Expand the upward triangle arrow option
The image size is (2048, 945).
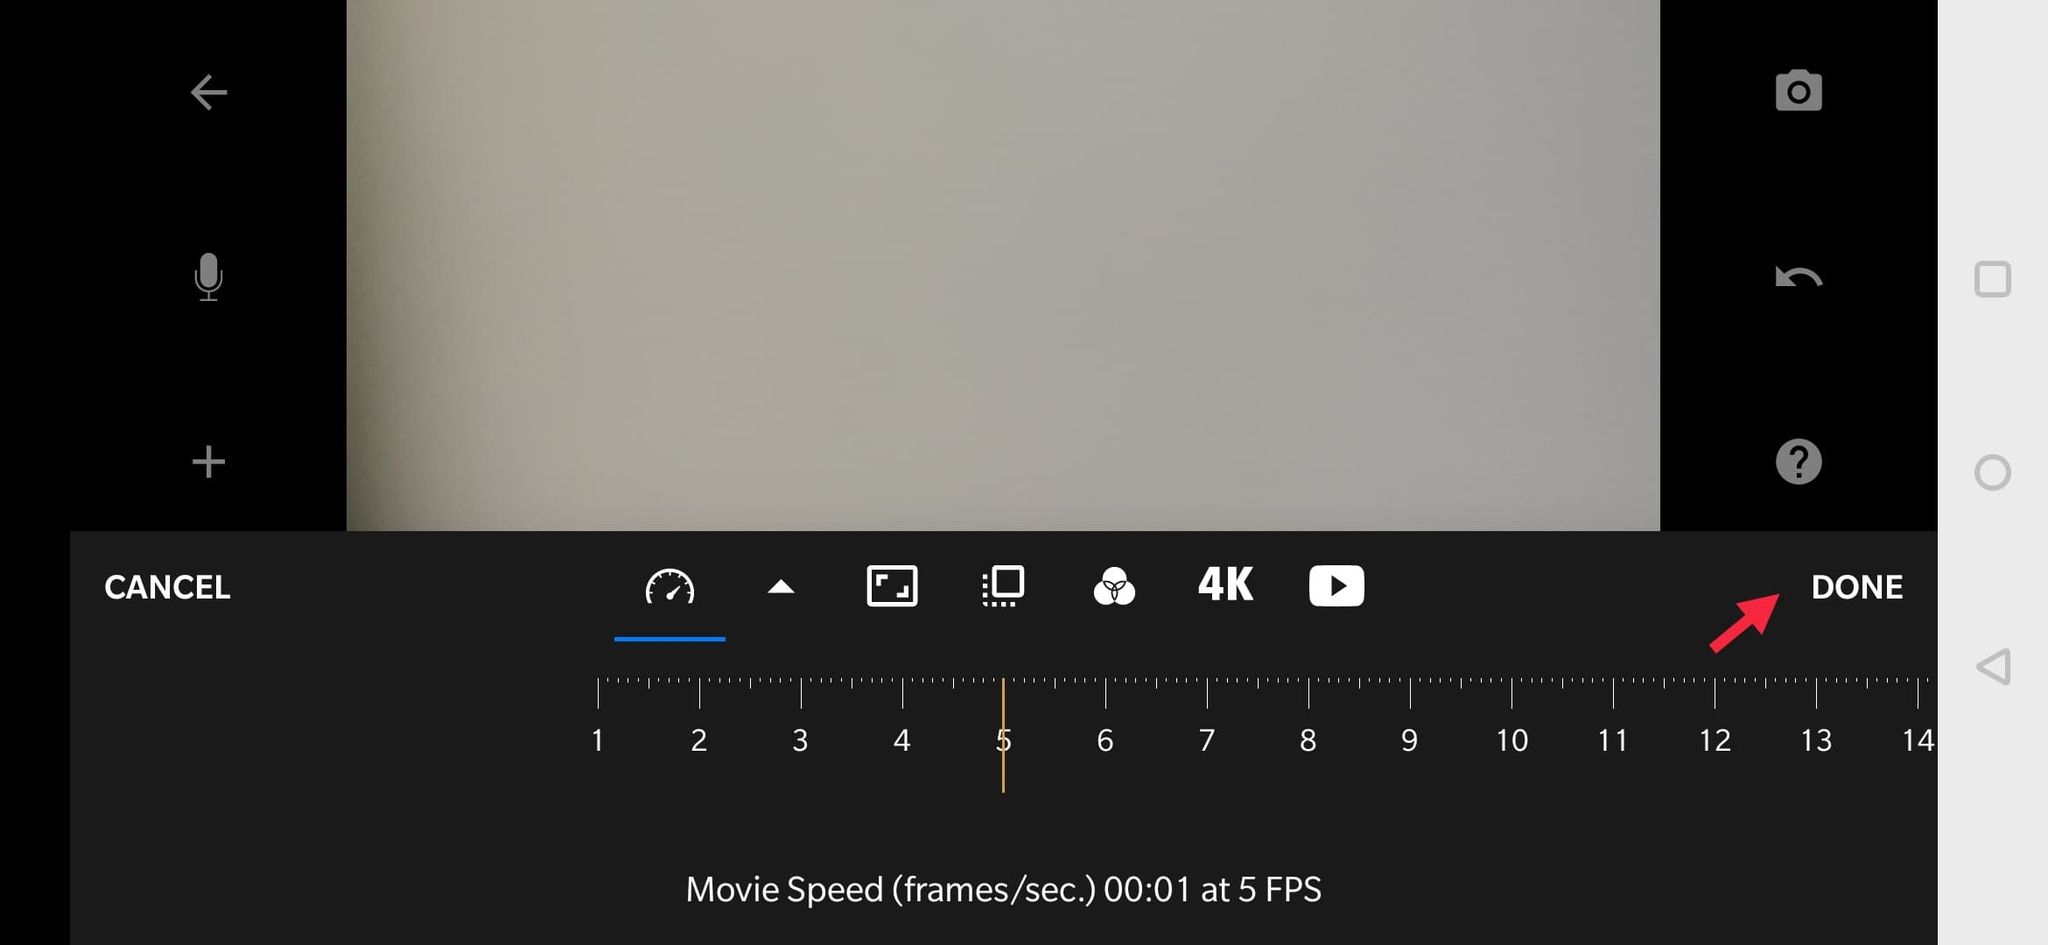[x=781, y=587]
